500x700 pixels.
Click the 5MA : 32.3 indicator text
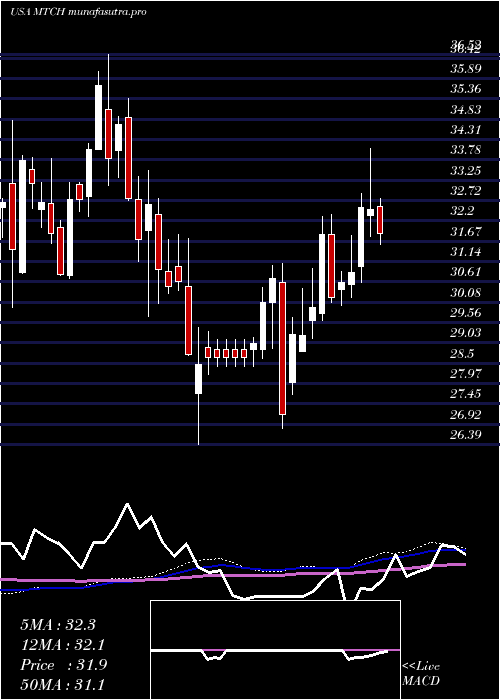(x=58, y=625)
